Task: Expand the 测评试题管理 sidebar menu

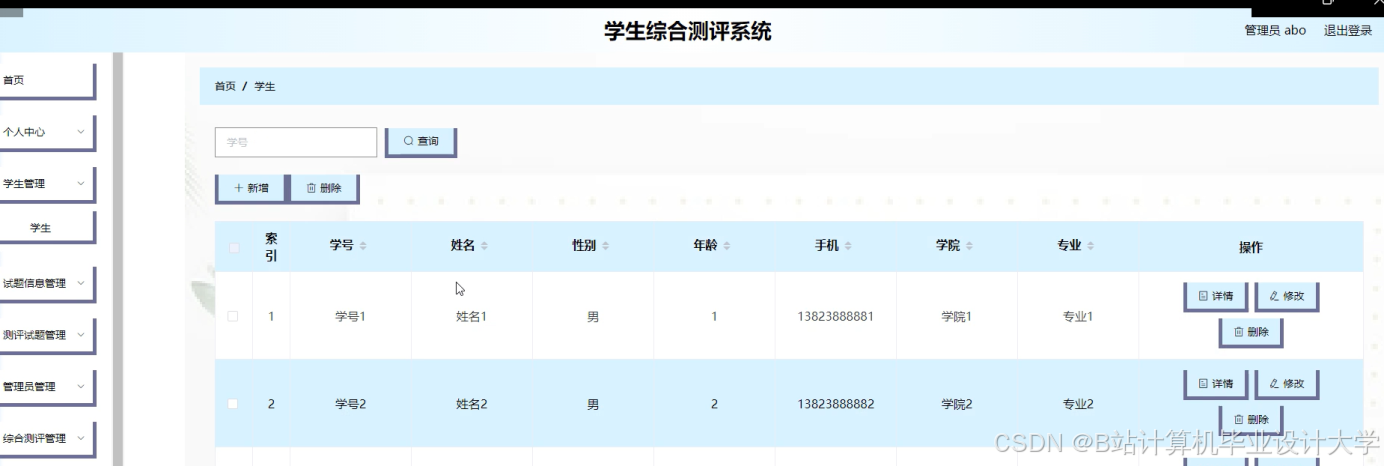Action: (47, 335)
